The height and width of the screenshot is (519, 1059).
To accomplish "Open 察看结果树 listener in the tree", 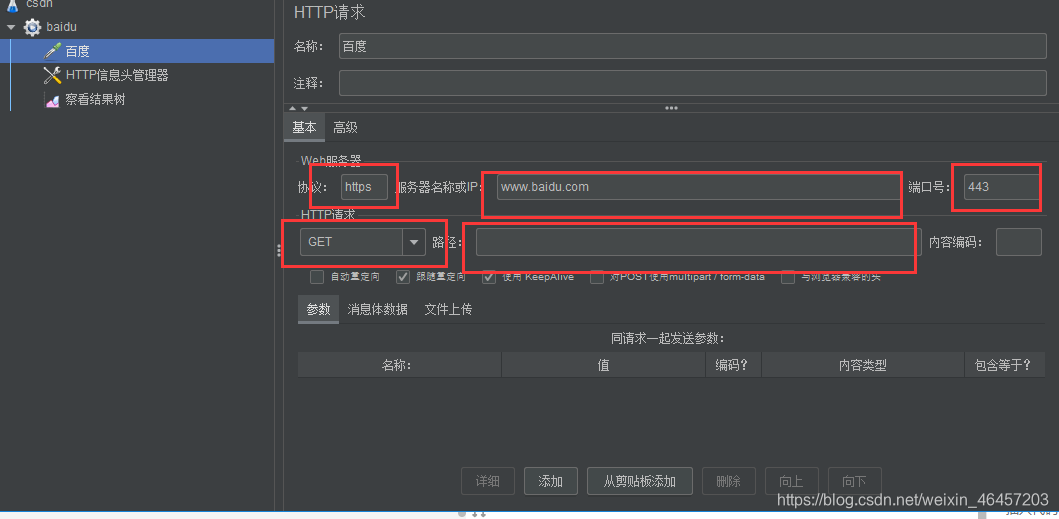I will 95,100.
